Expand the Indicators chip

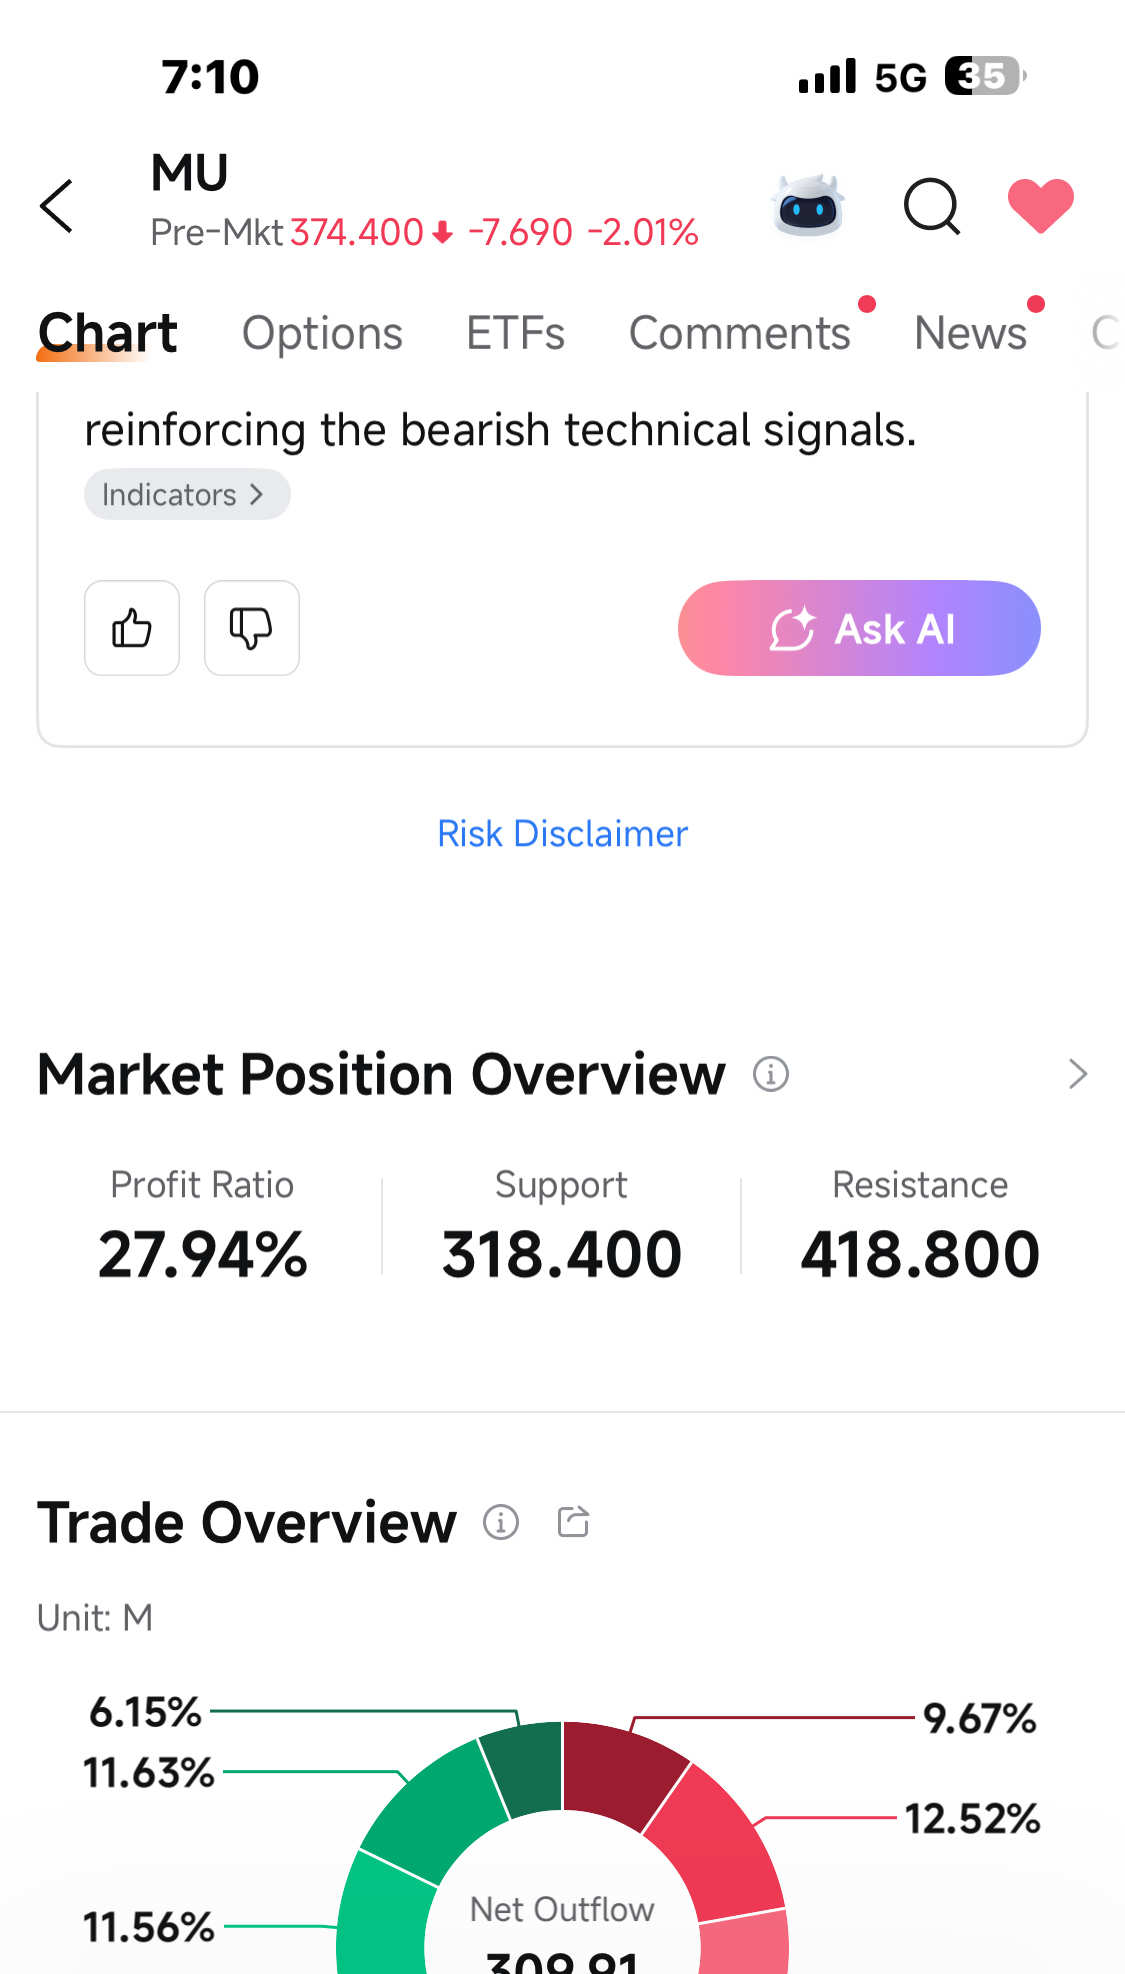(187, 494)
